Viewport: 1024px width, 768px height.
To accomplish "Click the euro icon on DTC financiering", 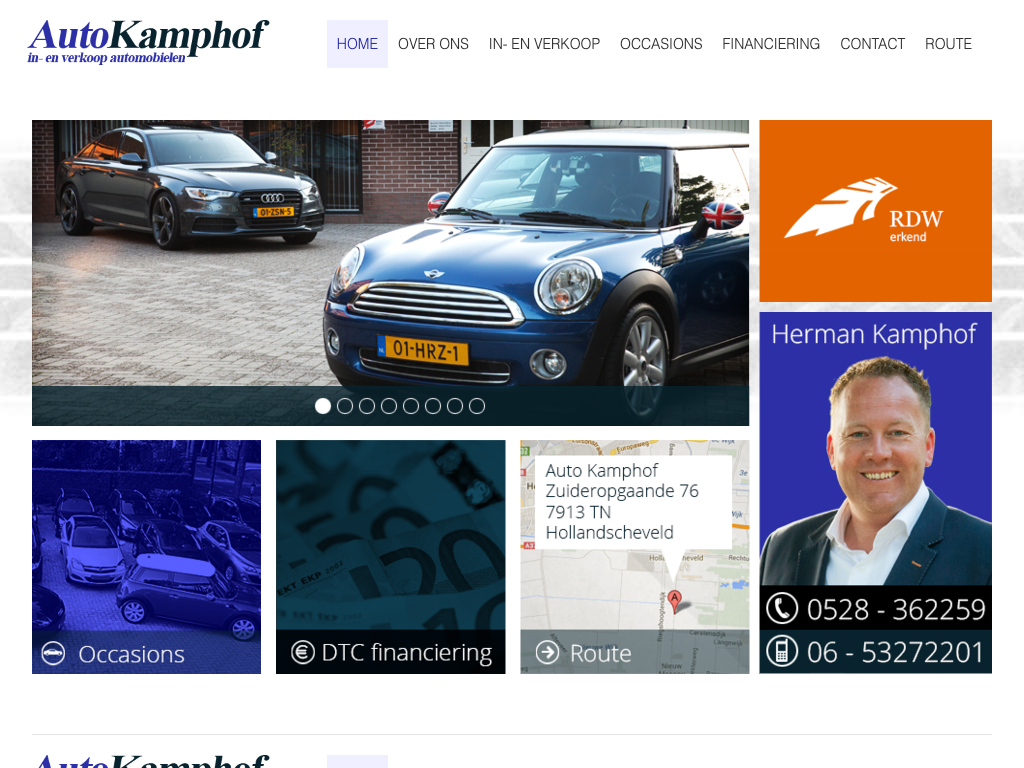I will (302, 652).
